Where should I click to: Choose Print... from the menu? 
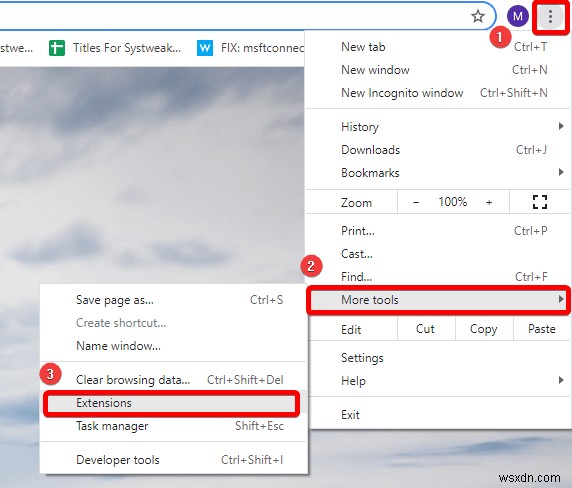pos(437,231)
